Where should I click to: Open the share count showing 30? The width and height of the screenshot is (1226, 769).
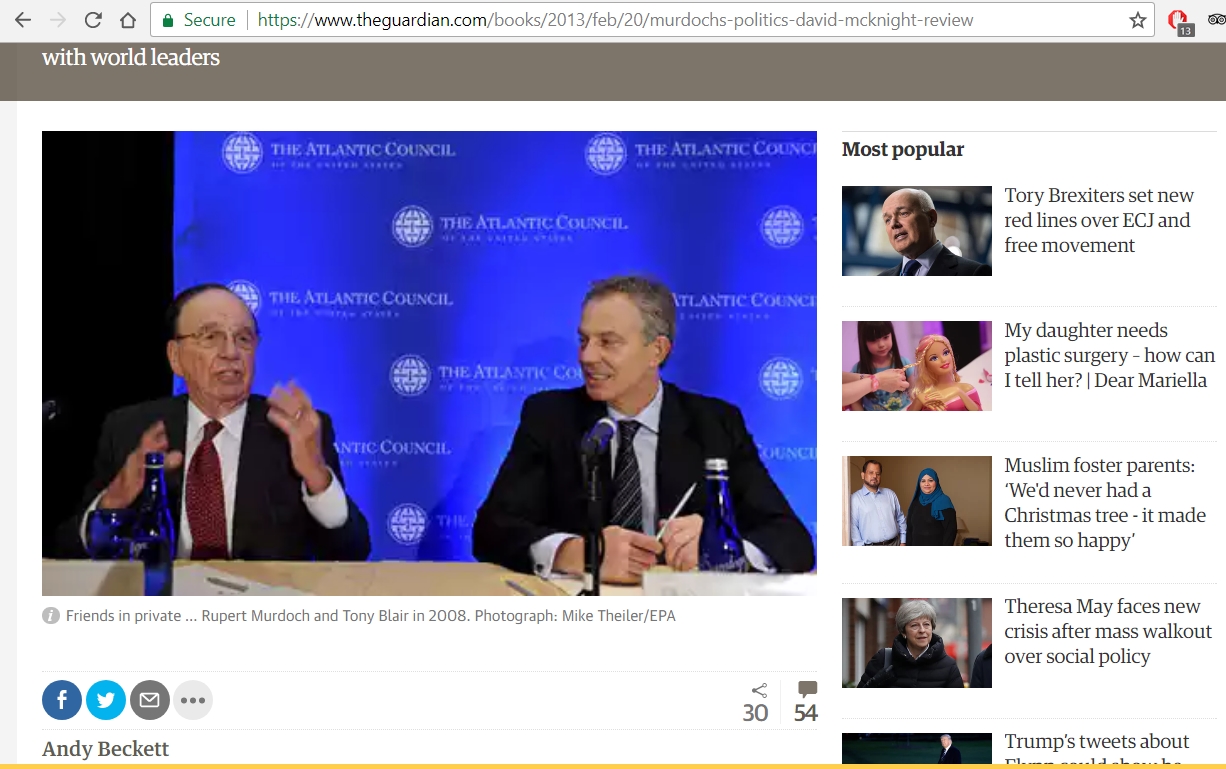[756, 703]
